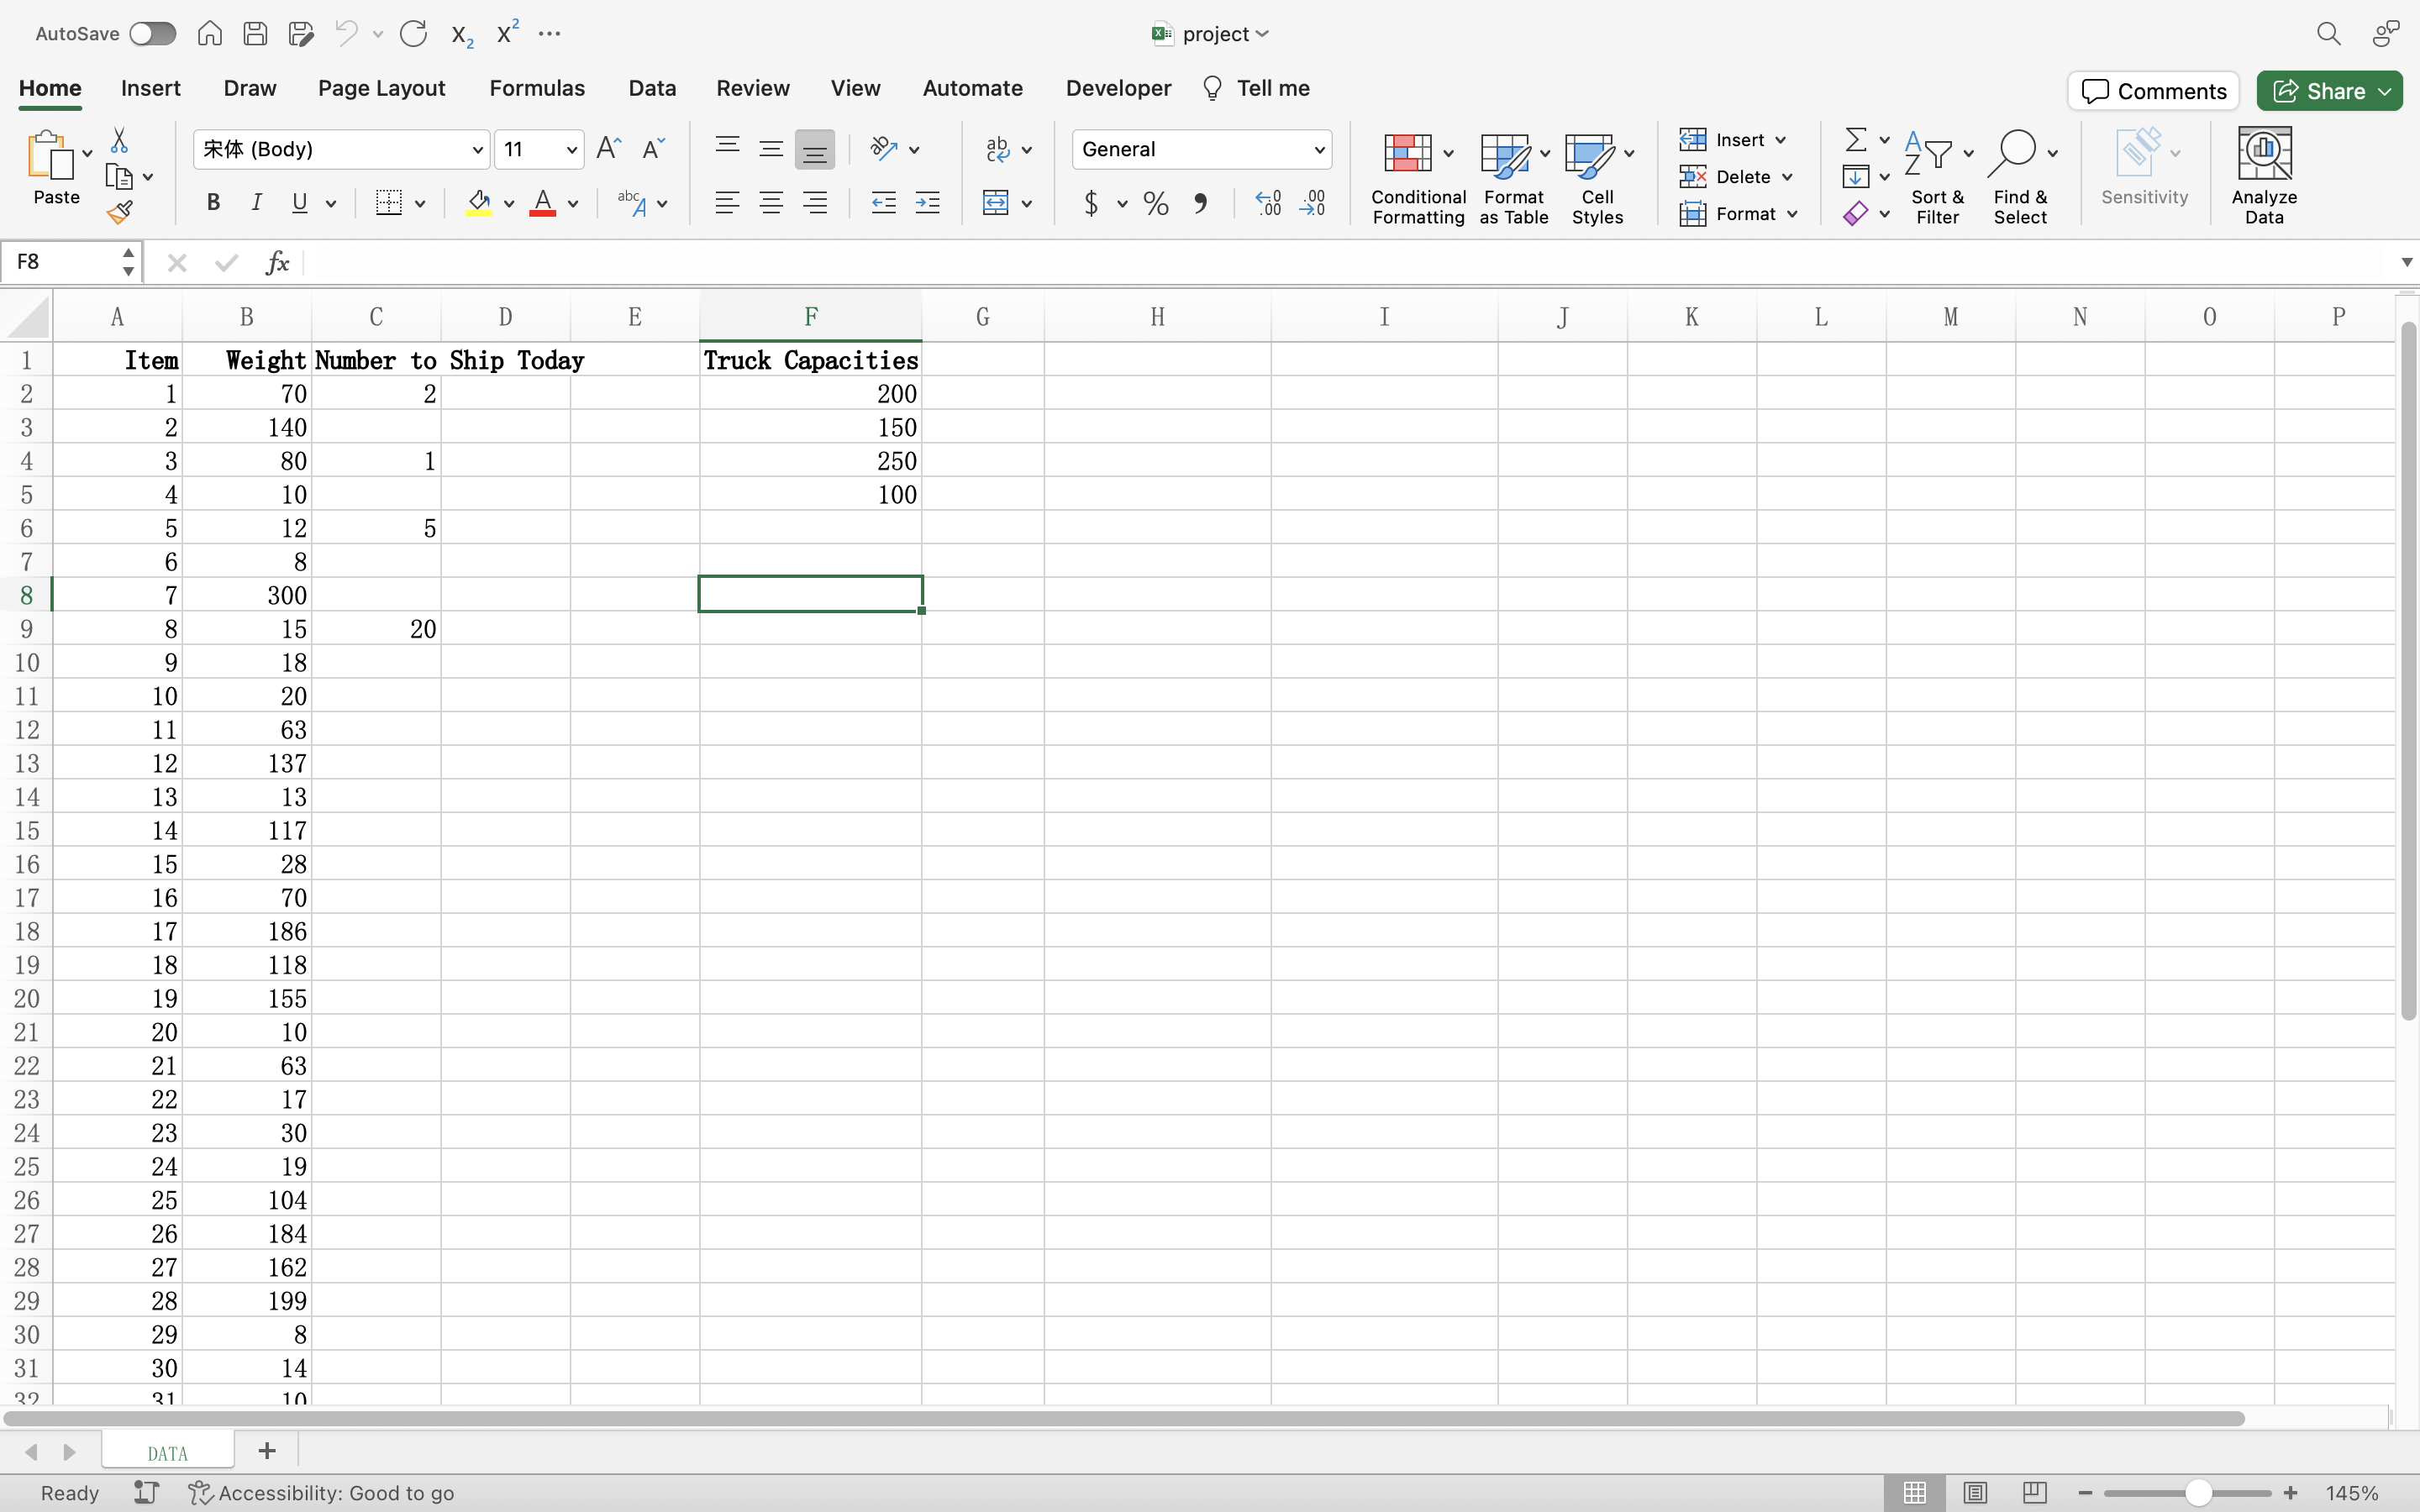Toggle the AutoSave switch
The image size is (2420, 1512).
pos(152,34)
